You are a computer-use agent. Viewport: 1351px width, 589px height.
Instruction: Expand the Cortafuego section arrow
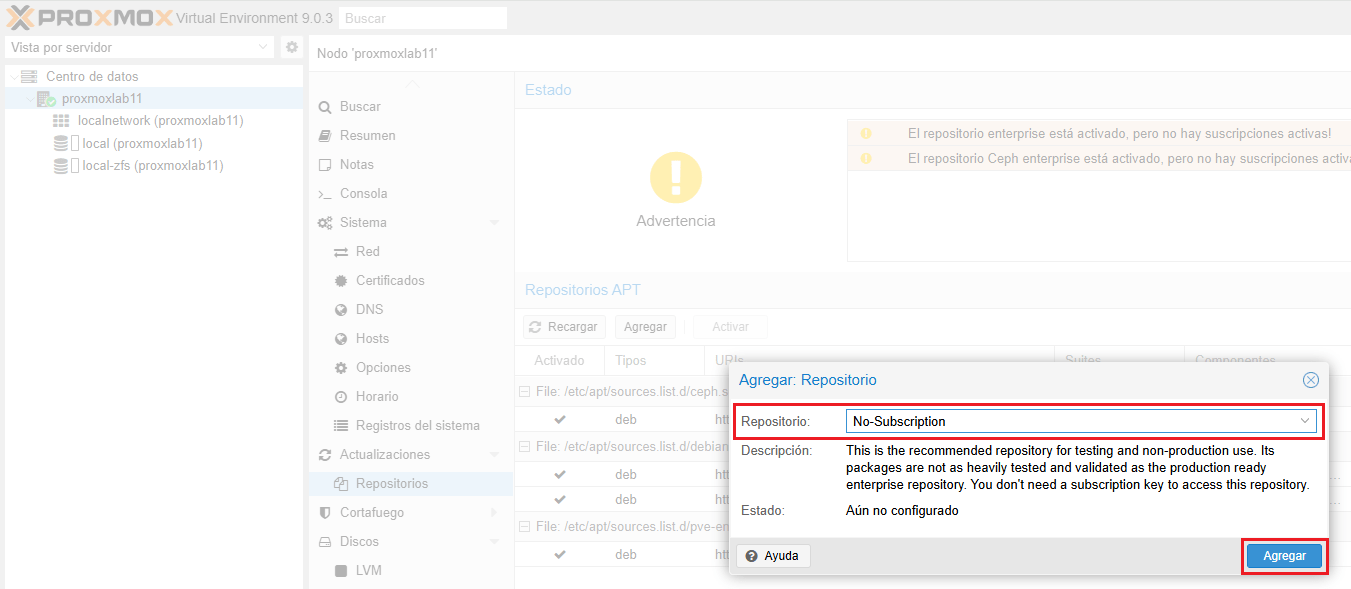tap(495, 512)
